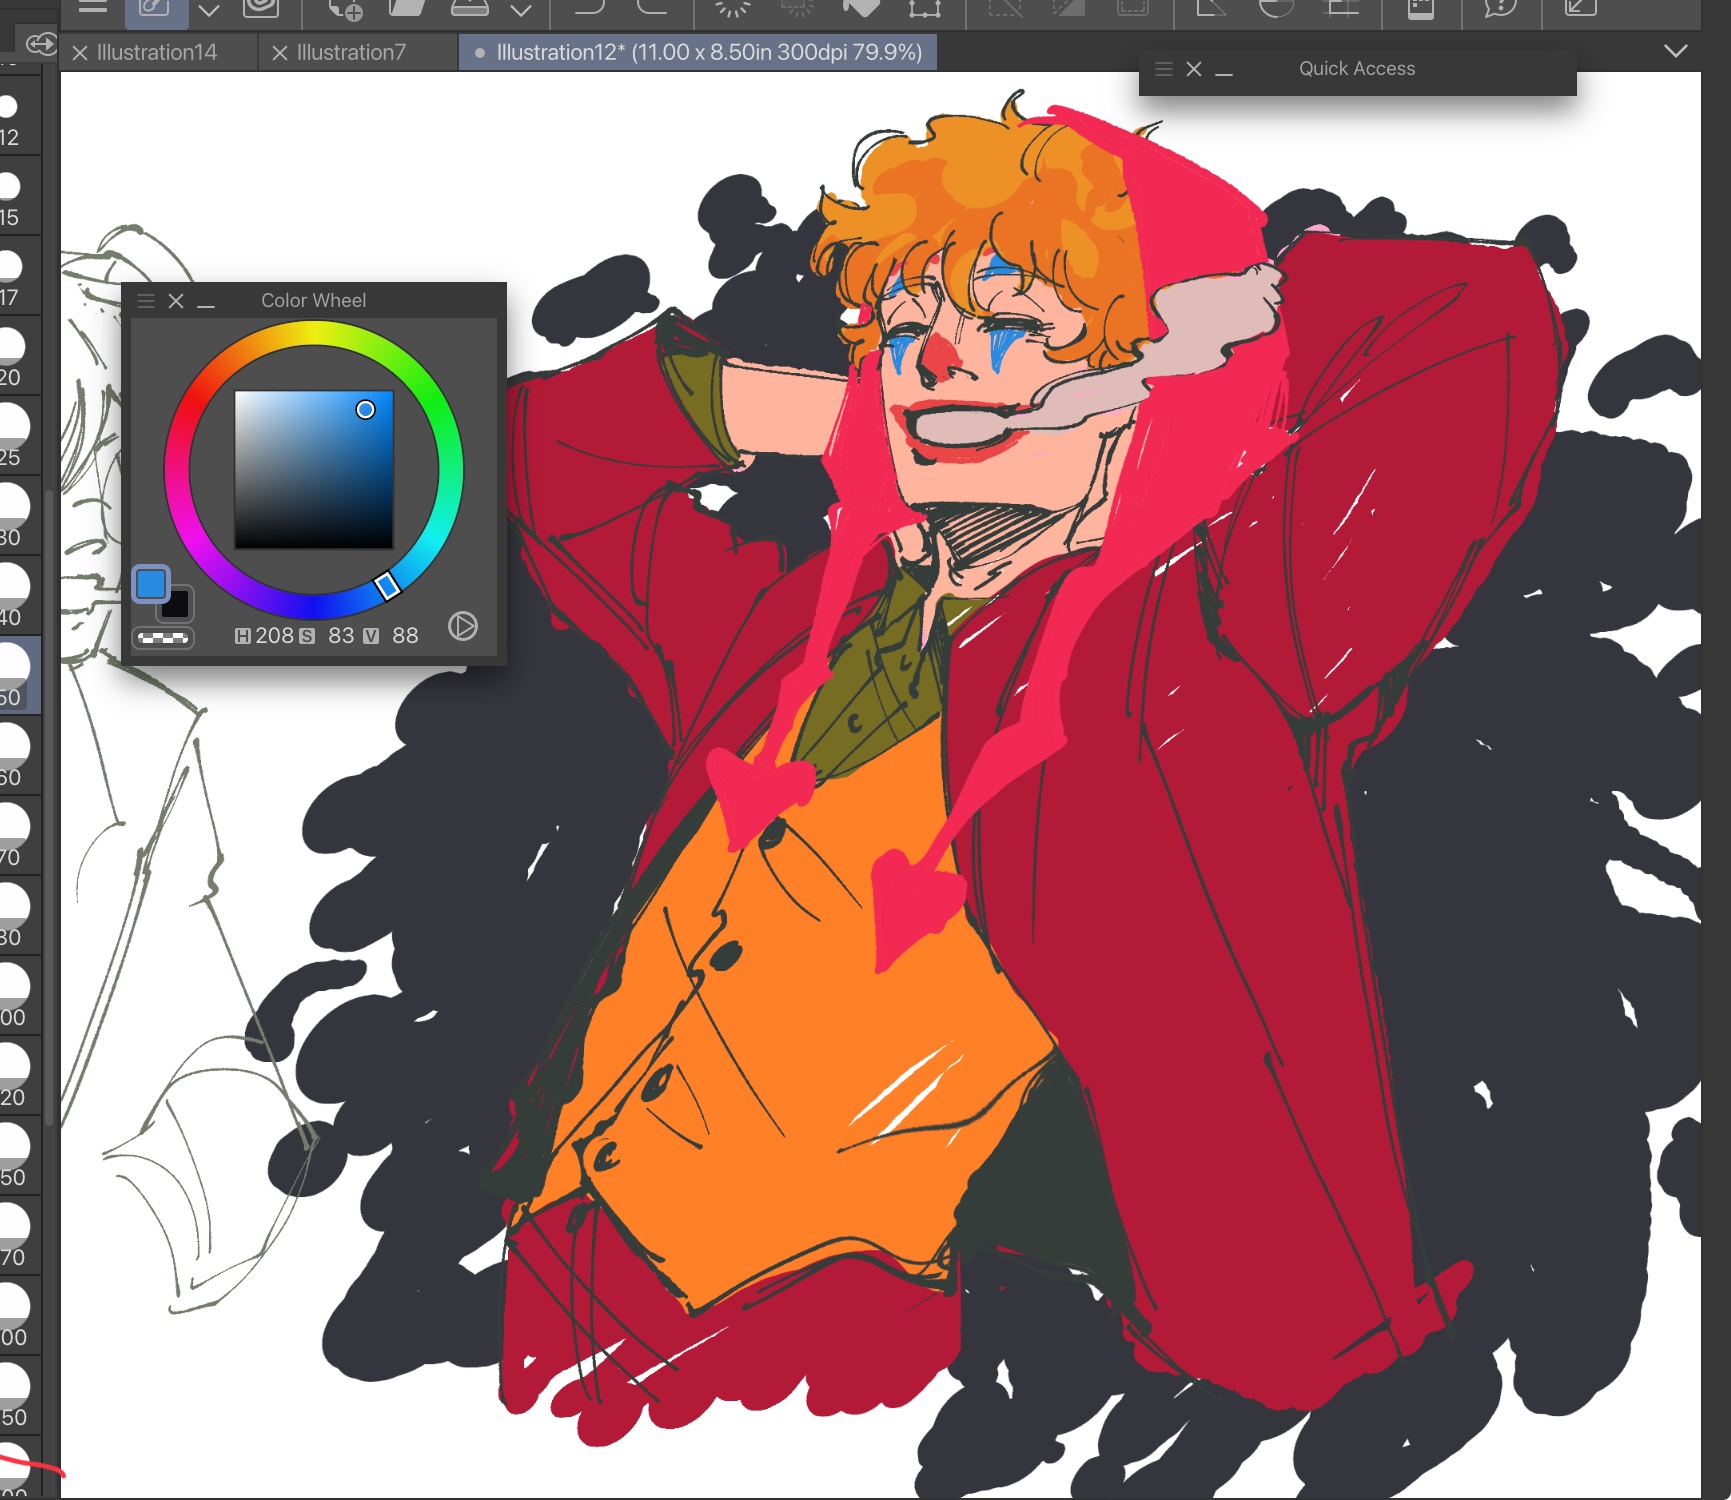The width and height of the screenshot is (1731, 1500).
Task: Switch to the Illustration7 tab
Action: 351,52
